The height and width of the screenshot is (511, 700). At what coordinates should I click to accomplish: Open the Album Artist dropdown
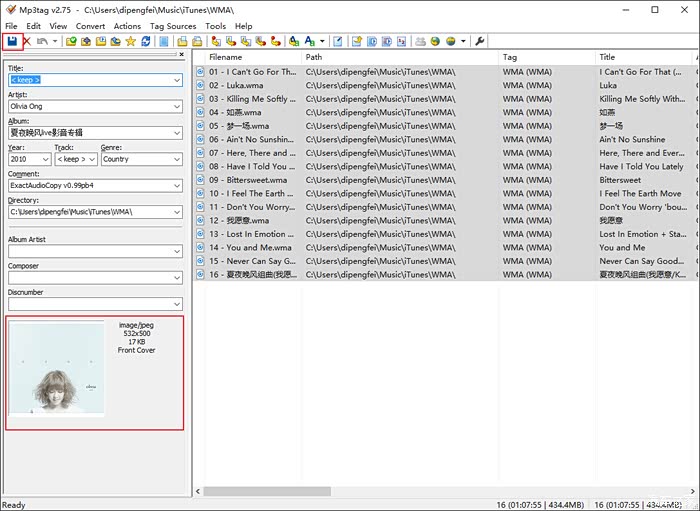coord(176,251)
